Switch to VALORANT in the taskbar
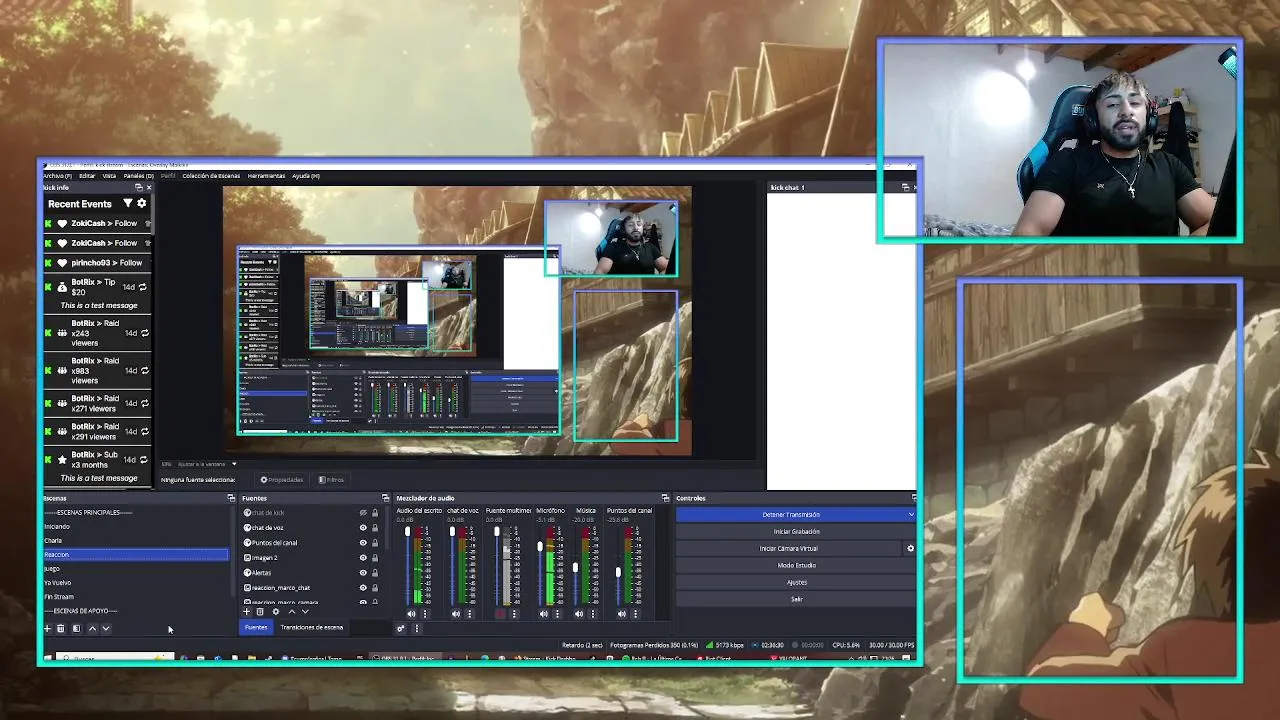The width and height of the screenshot is (1280, 720). [x=787, y=658]
